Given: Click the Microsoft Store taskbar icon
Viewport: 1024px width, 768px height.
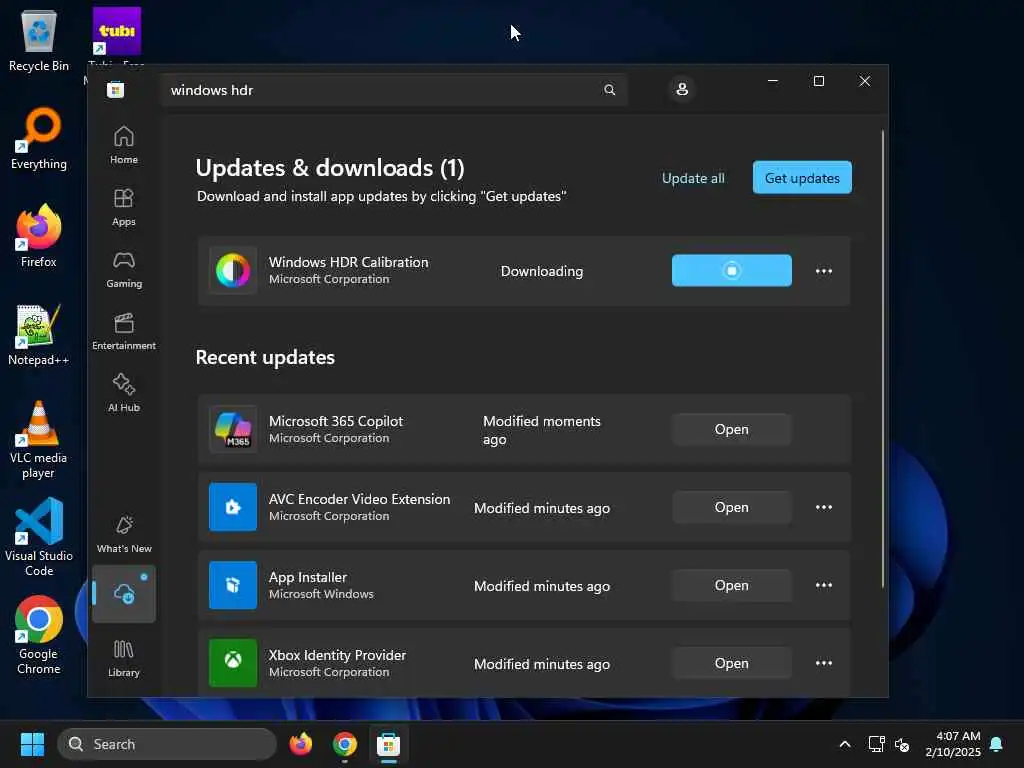Looking at the screenshot, I should [x=388, y=744].
